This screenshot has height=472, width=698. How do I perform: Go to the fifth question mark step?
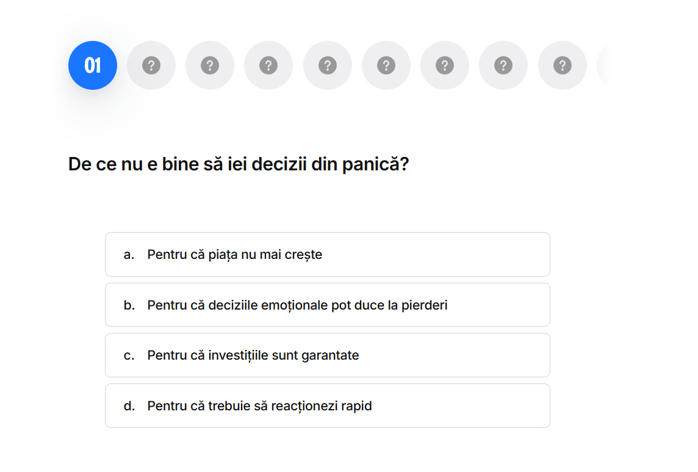(x=386, y=66)
